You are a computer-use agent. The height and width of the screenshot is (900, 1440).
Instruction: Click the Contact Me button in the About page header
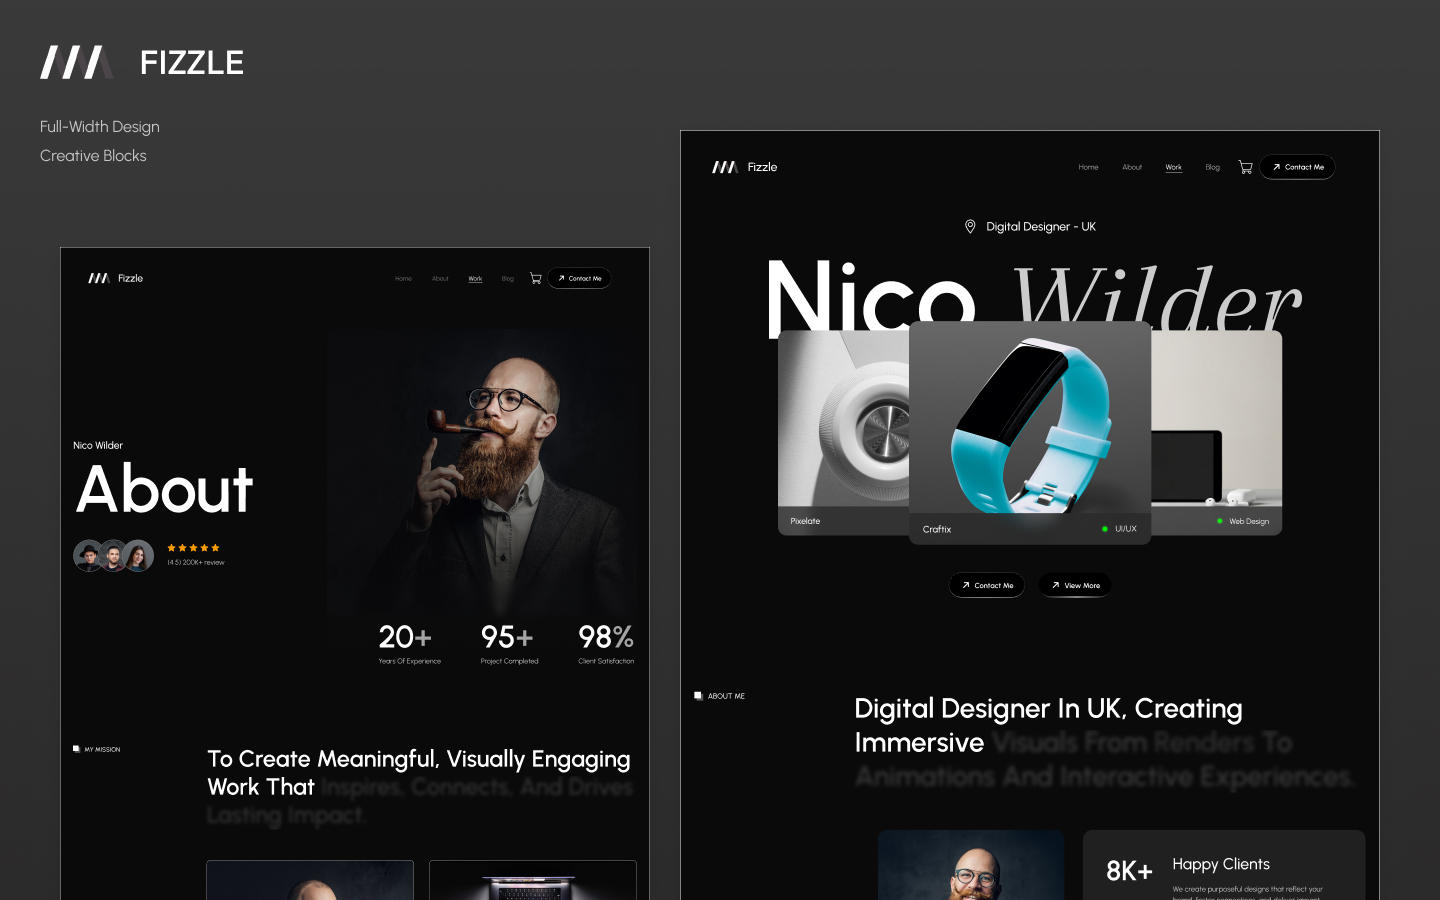coord(579,278)
